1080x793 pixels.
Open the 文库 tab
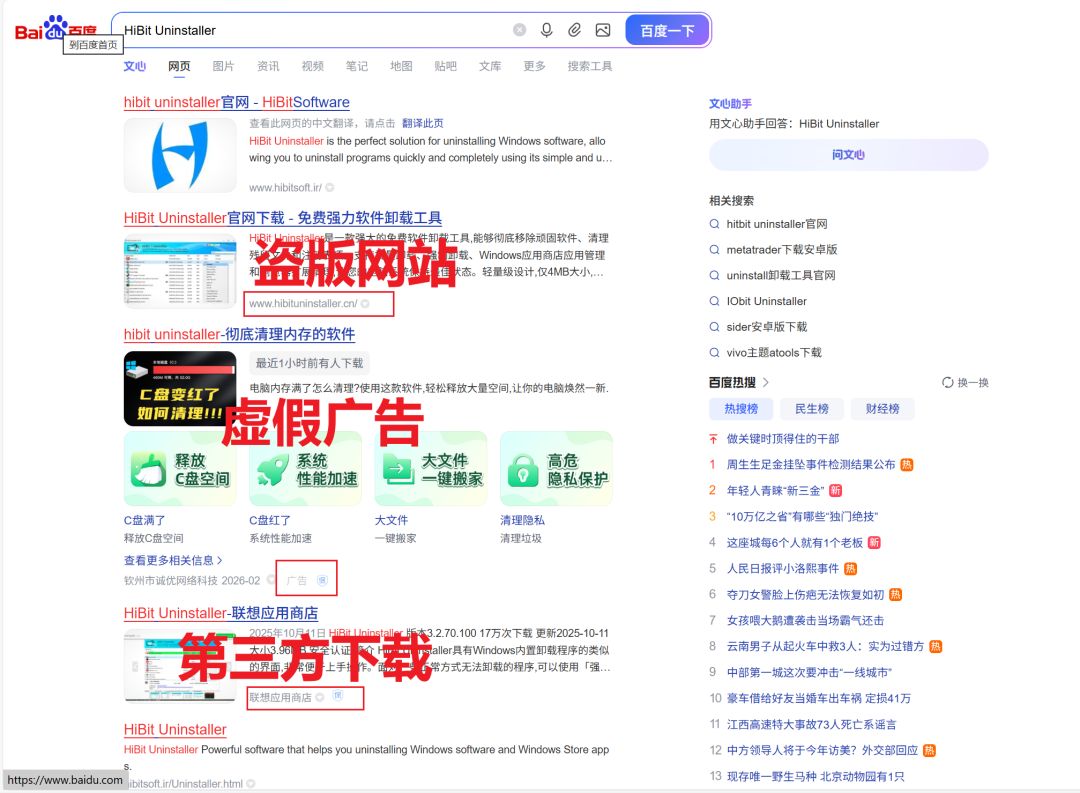490,66
